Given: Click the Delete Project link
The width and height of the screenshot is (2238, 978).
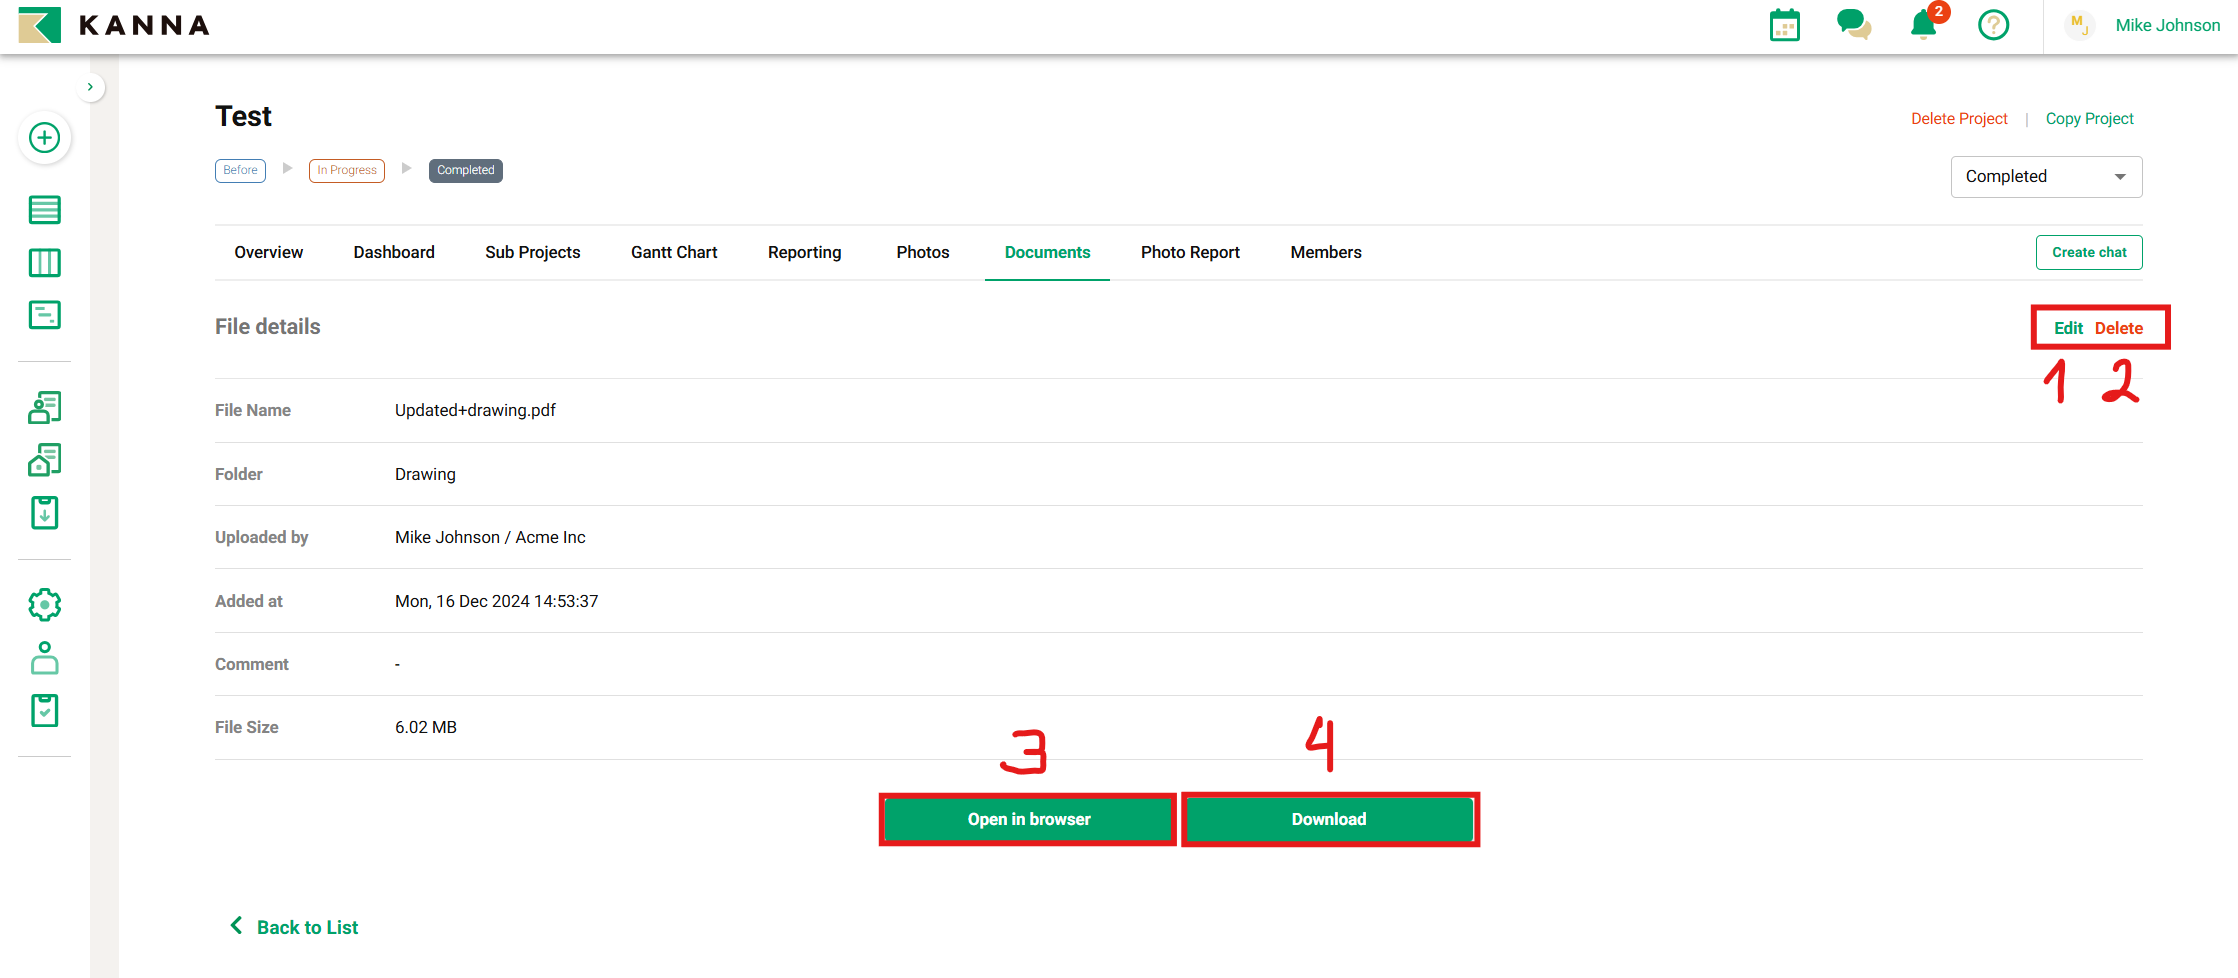Looking at the screenshot, I should [x=1958, y=119].
